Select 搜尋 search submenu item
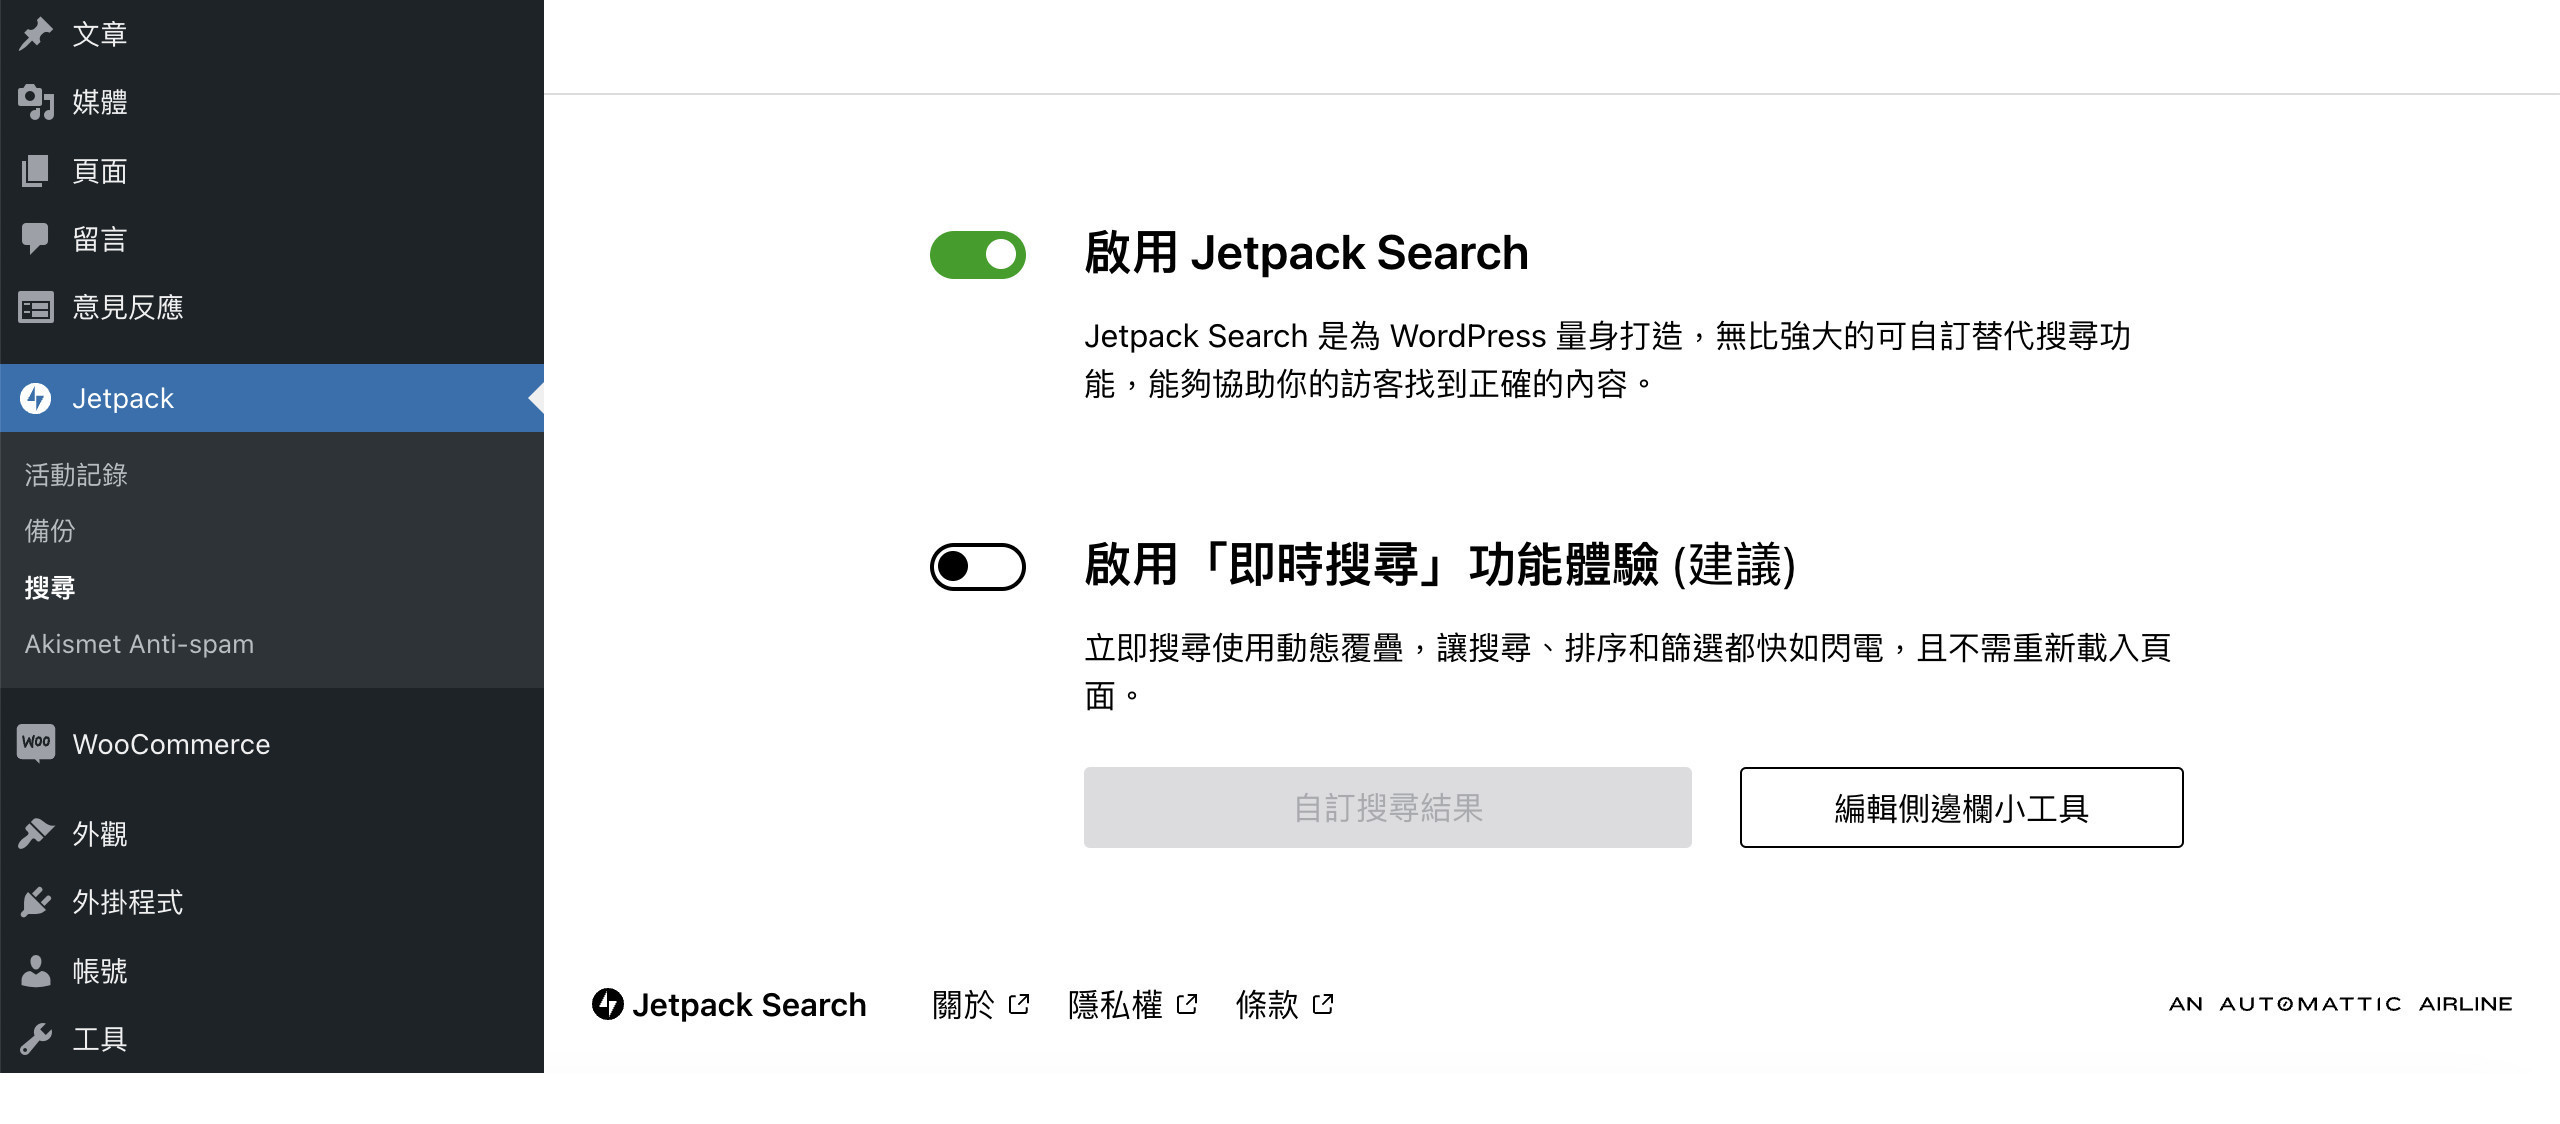The width and height of the screenshot is (2560, 1124). click(50, 587)
